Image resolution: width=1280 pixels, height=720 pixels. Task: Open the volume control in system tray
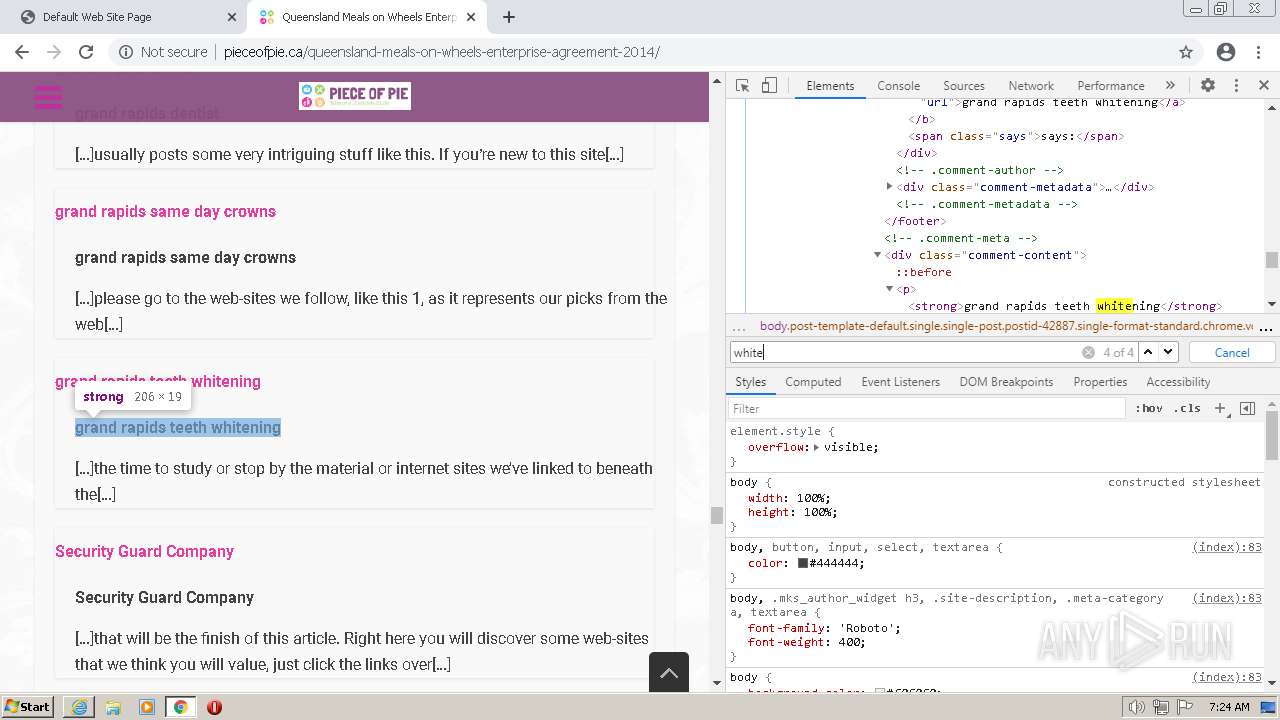[x=1135, y=707]
